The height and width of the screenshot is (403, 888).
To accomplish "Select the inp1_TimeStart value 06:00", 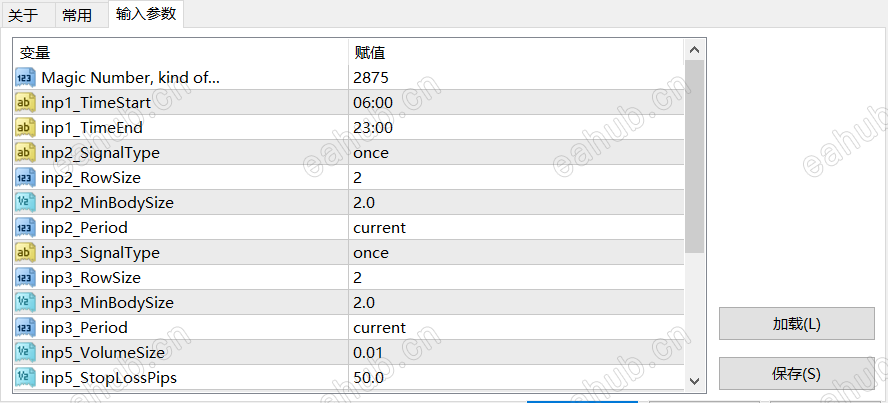I will [x=373, y=103].
